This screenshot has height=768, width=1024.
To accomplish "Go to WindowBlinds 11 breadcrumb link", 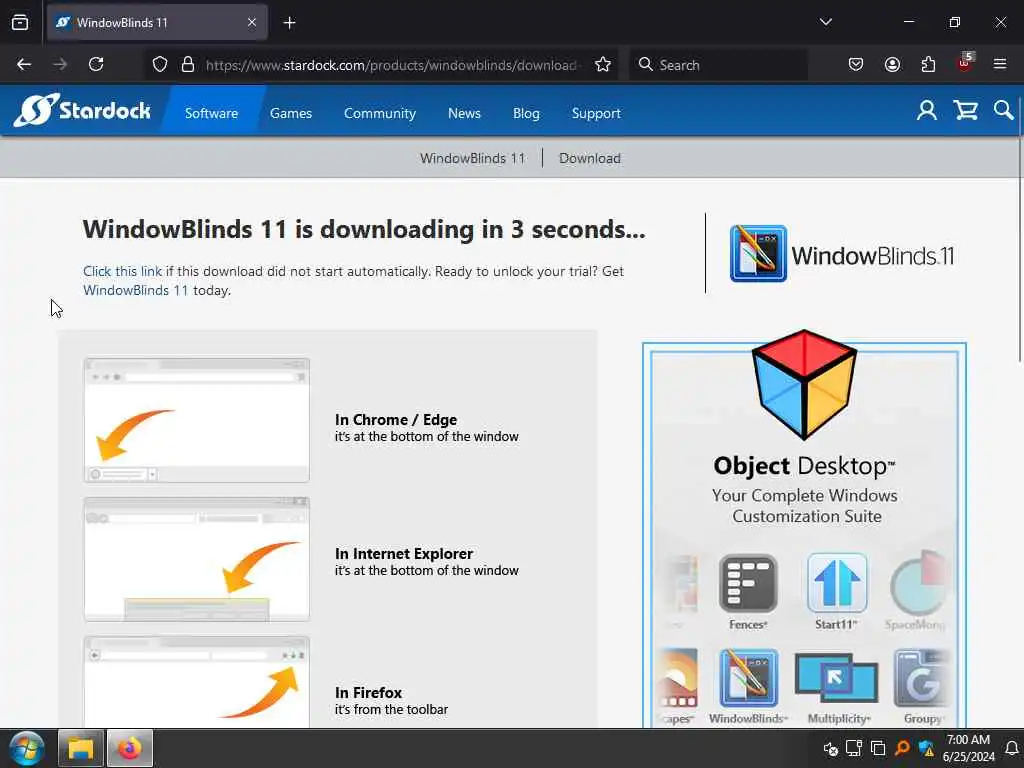I will tap(472, 158).
